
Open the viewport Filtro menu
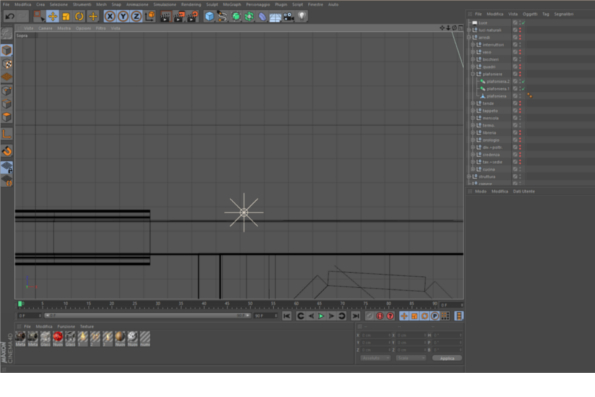pos(101,28)
